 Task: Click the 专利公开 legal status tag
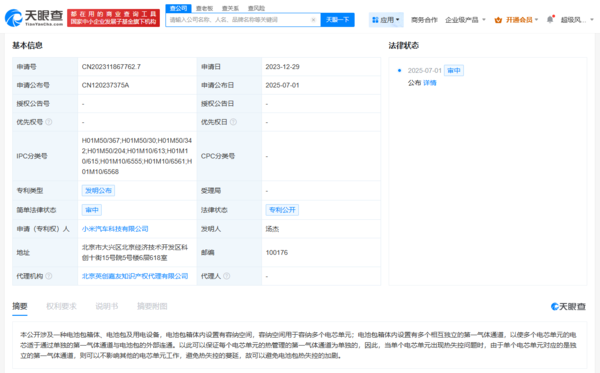point(282,210)
